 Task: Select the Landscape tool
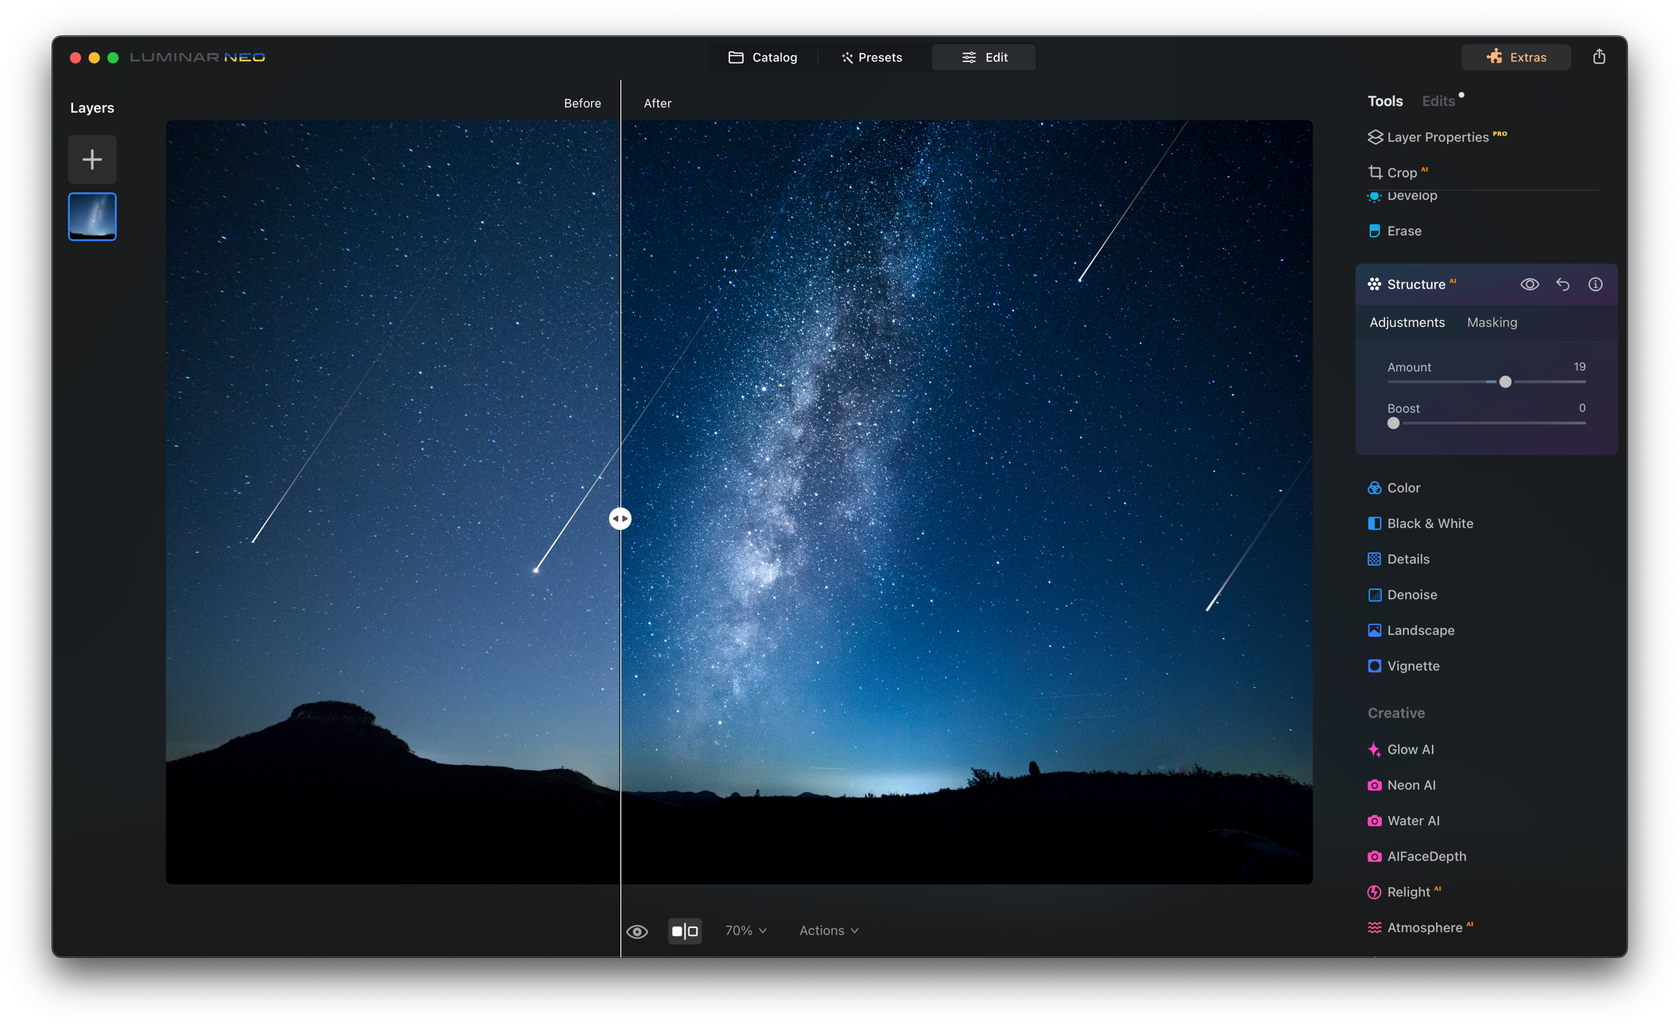click(1420, 630)
